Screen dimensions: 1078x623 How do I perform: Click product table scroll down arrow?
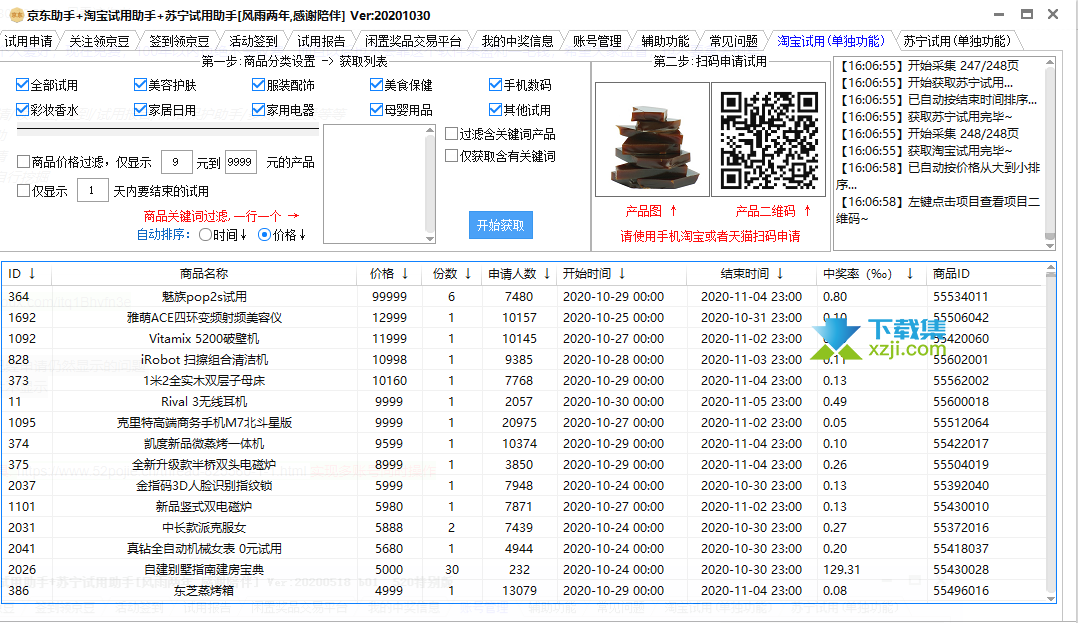pos(1050,598)
